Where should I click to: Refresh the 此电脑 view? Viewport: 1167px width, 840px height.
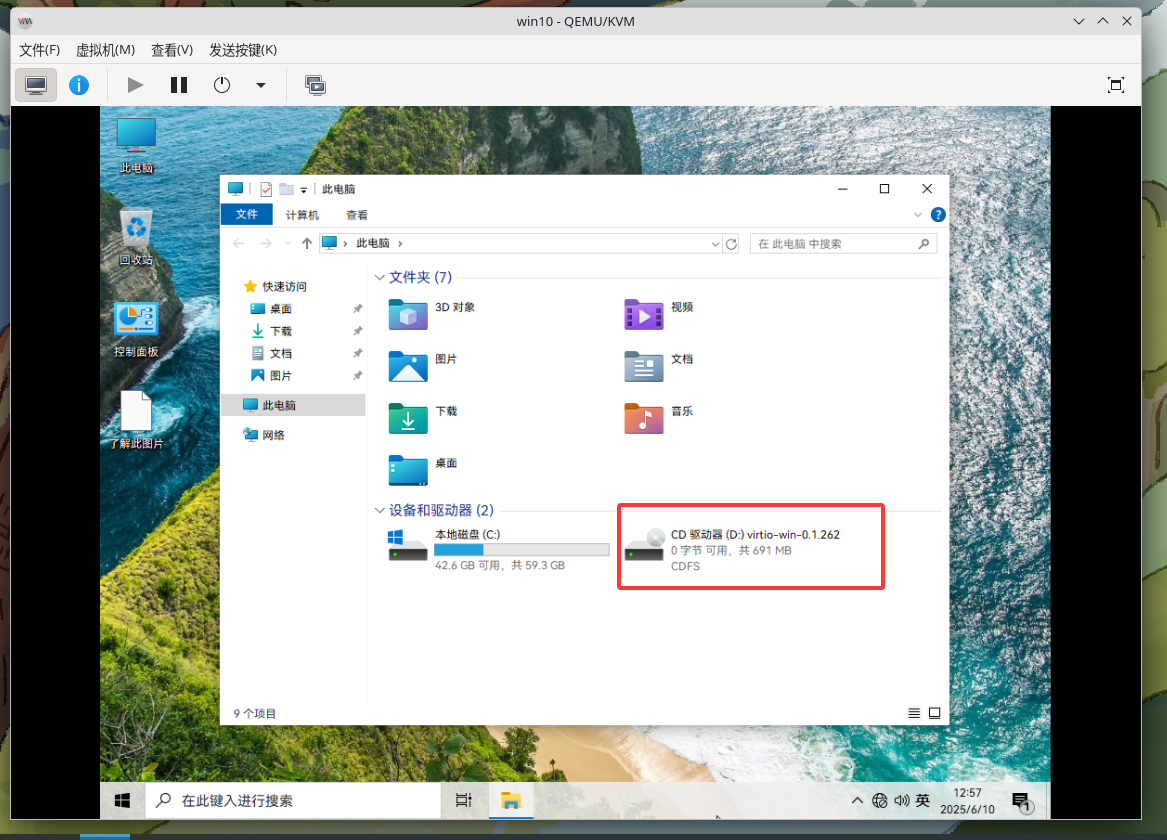click(731, 244)
